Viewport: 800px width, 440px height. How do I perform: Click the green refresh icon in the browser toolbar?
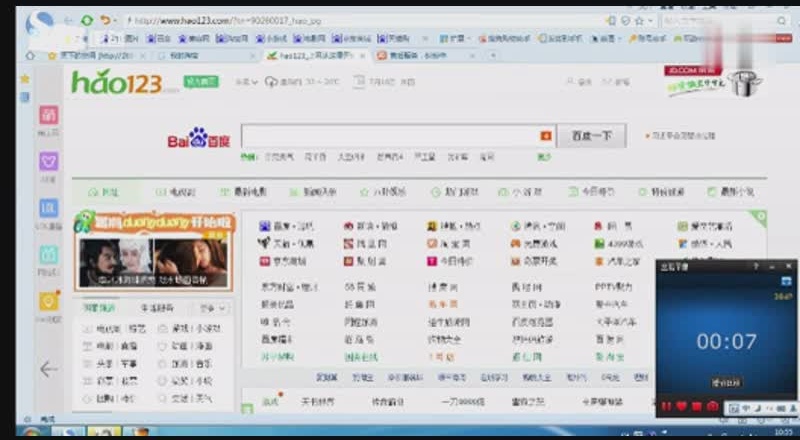87,20
